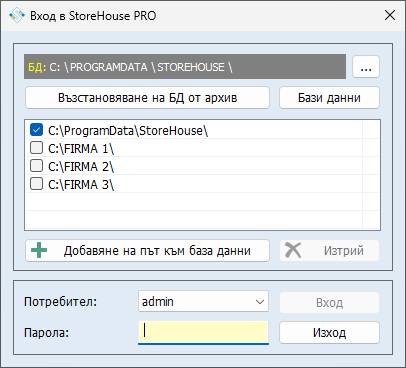The height and width of the screenshot is (368, 406).
Task: Browse database path with the ... button
Action: point(366,67)
